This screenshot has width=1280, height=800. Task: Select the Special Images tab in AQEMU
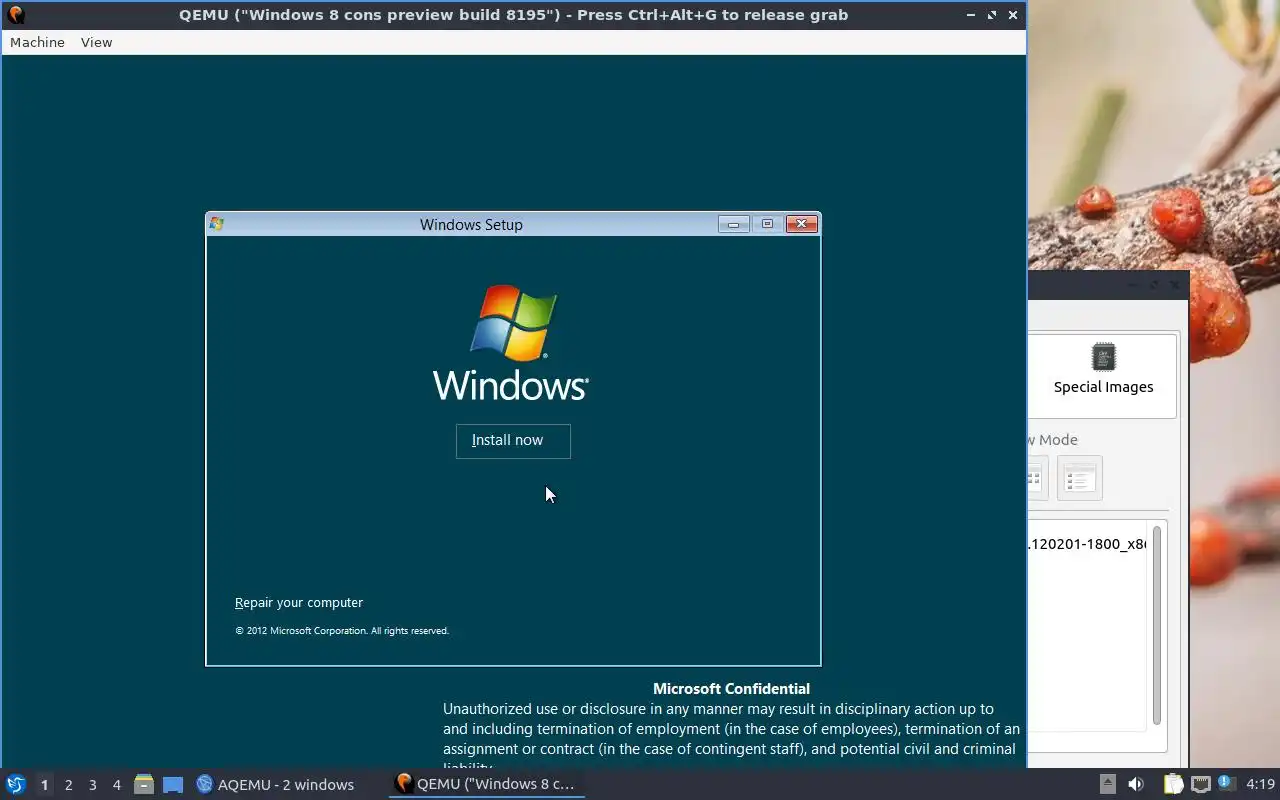(1103, 375)
